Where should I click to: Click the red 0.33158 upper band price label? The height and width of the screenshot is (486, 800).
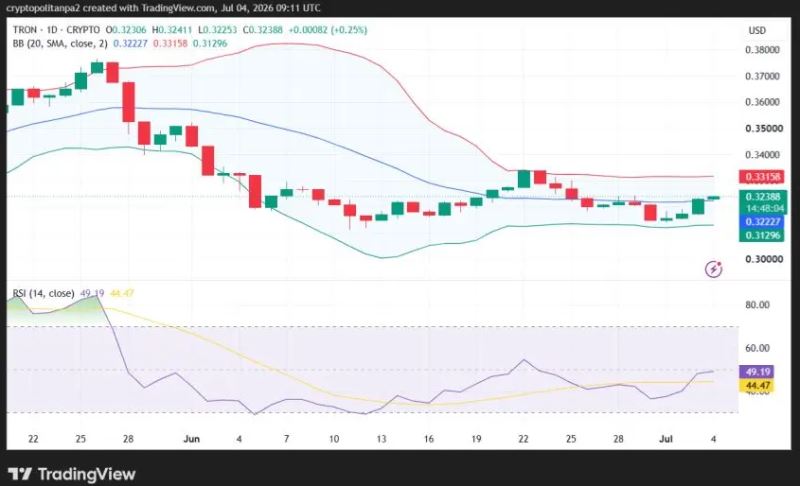point(762,177)
